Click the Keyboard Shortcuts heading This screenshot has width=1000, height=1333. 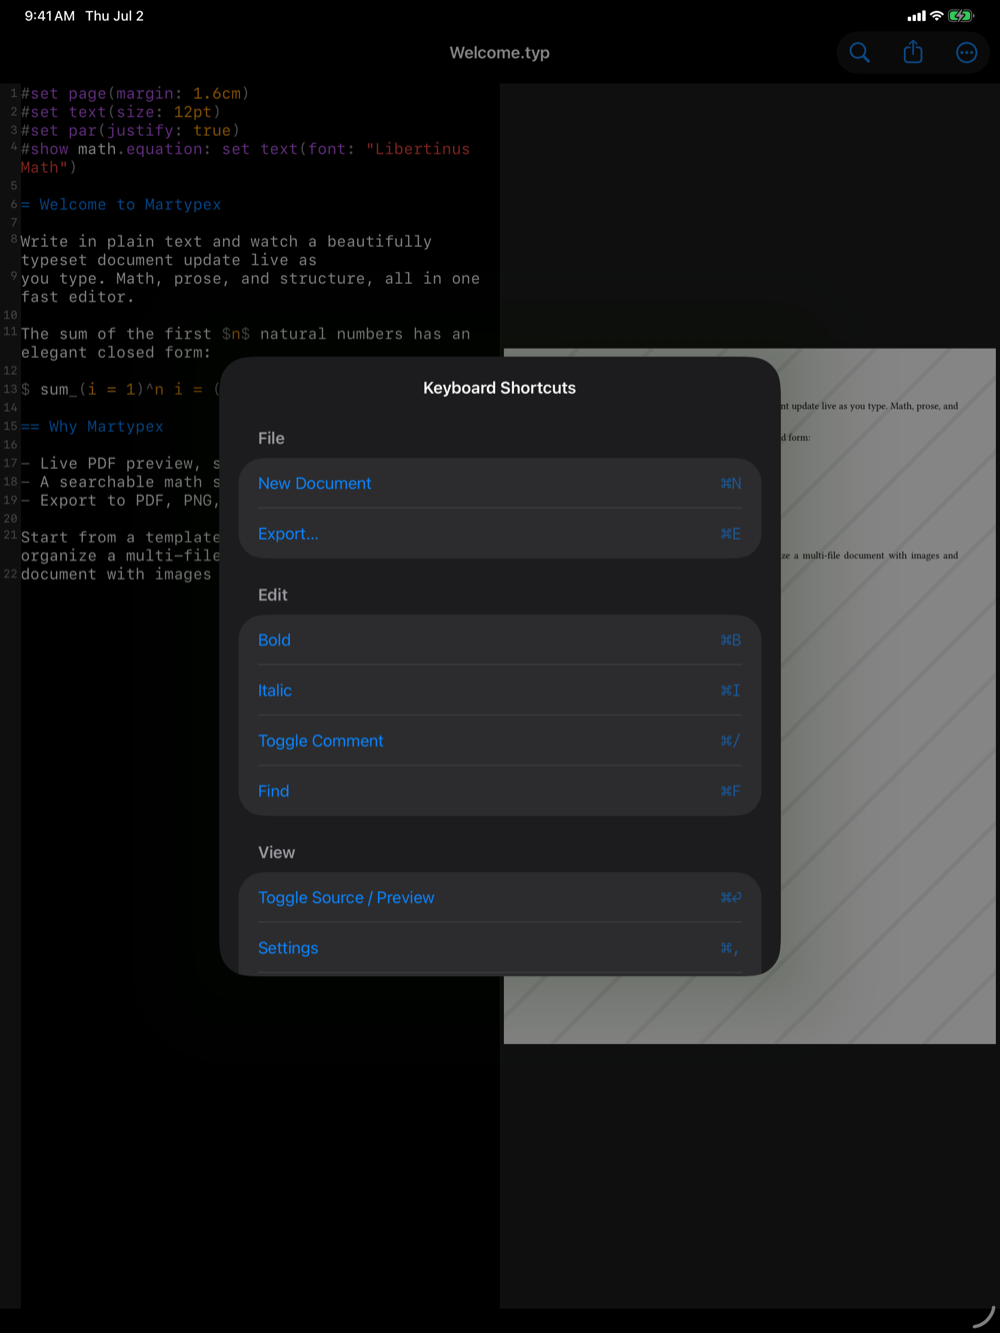pos(500,388)
